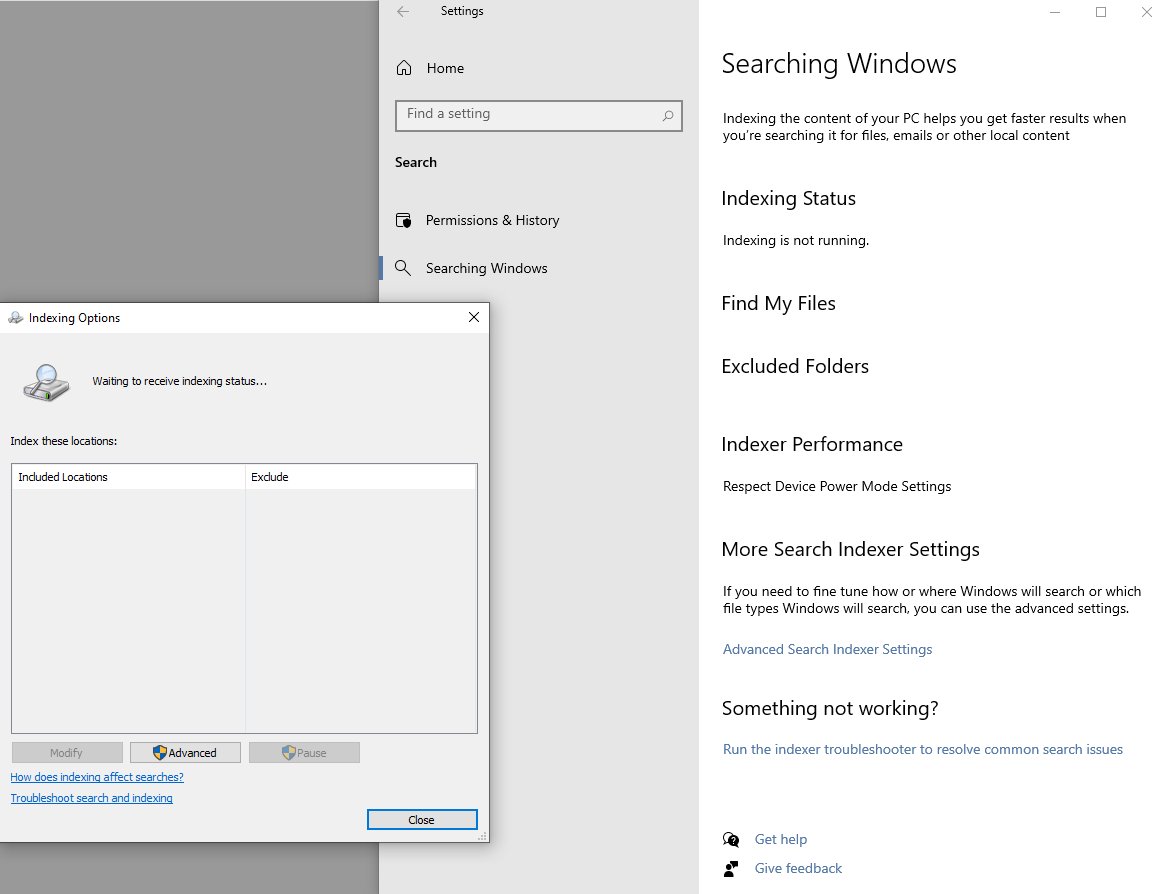This screenshot has width=1168, height=894.
Task: Open Troubleshoot search and indexing link
Action: (x=92, y=798)
